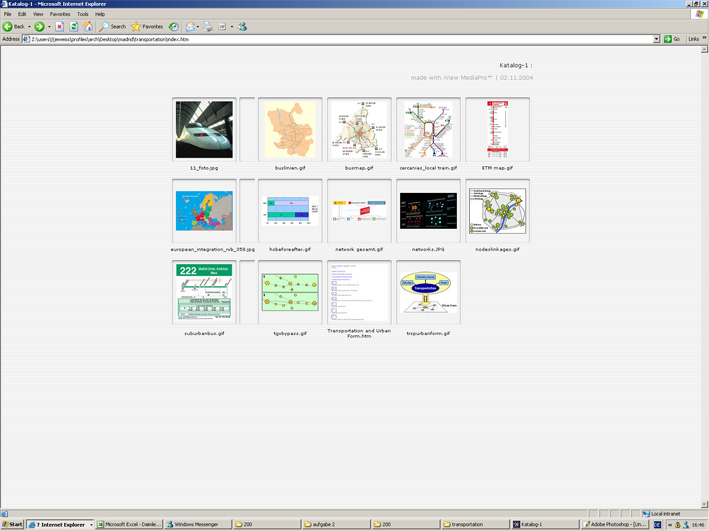Print the page with the printer icon

coord(208,27)
